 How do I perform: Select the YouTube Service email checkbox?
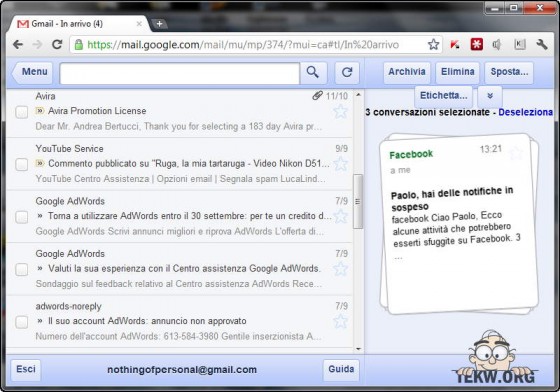[21, 165]
